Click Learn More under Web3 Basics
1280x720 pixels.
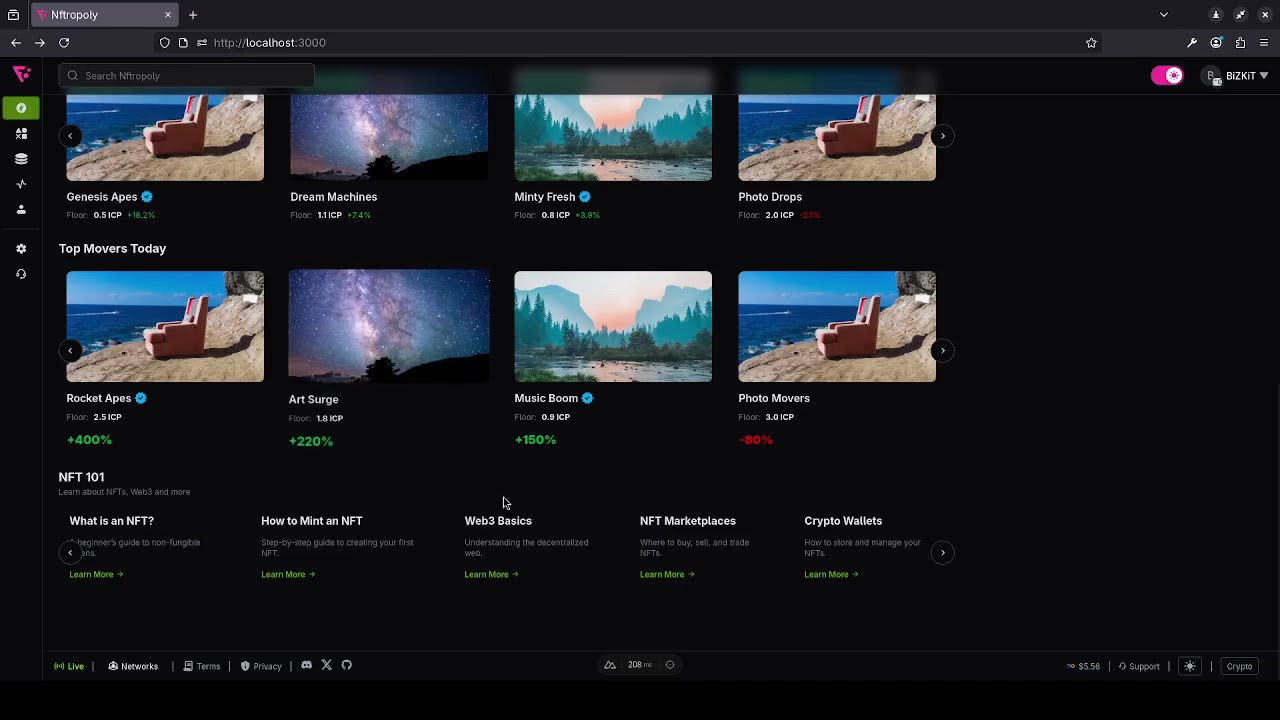(491, 575)
